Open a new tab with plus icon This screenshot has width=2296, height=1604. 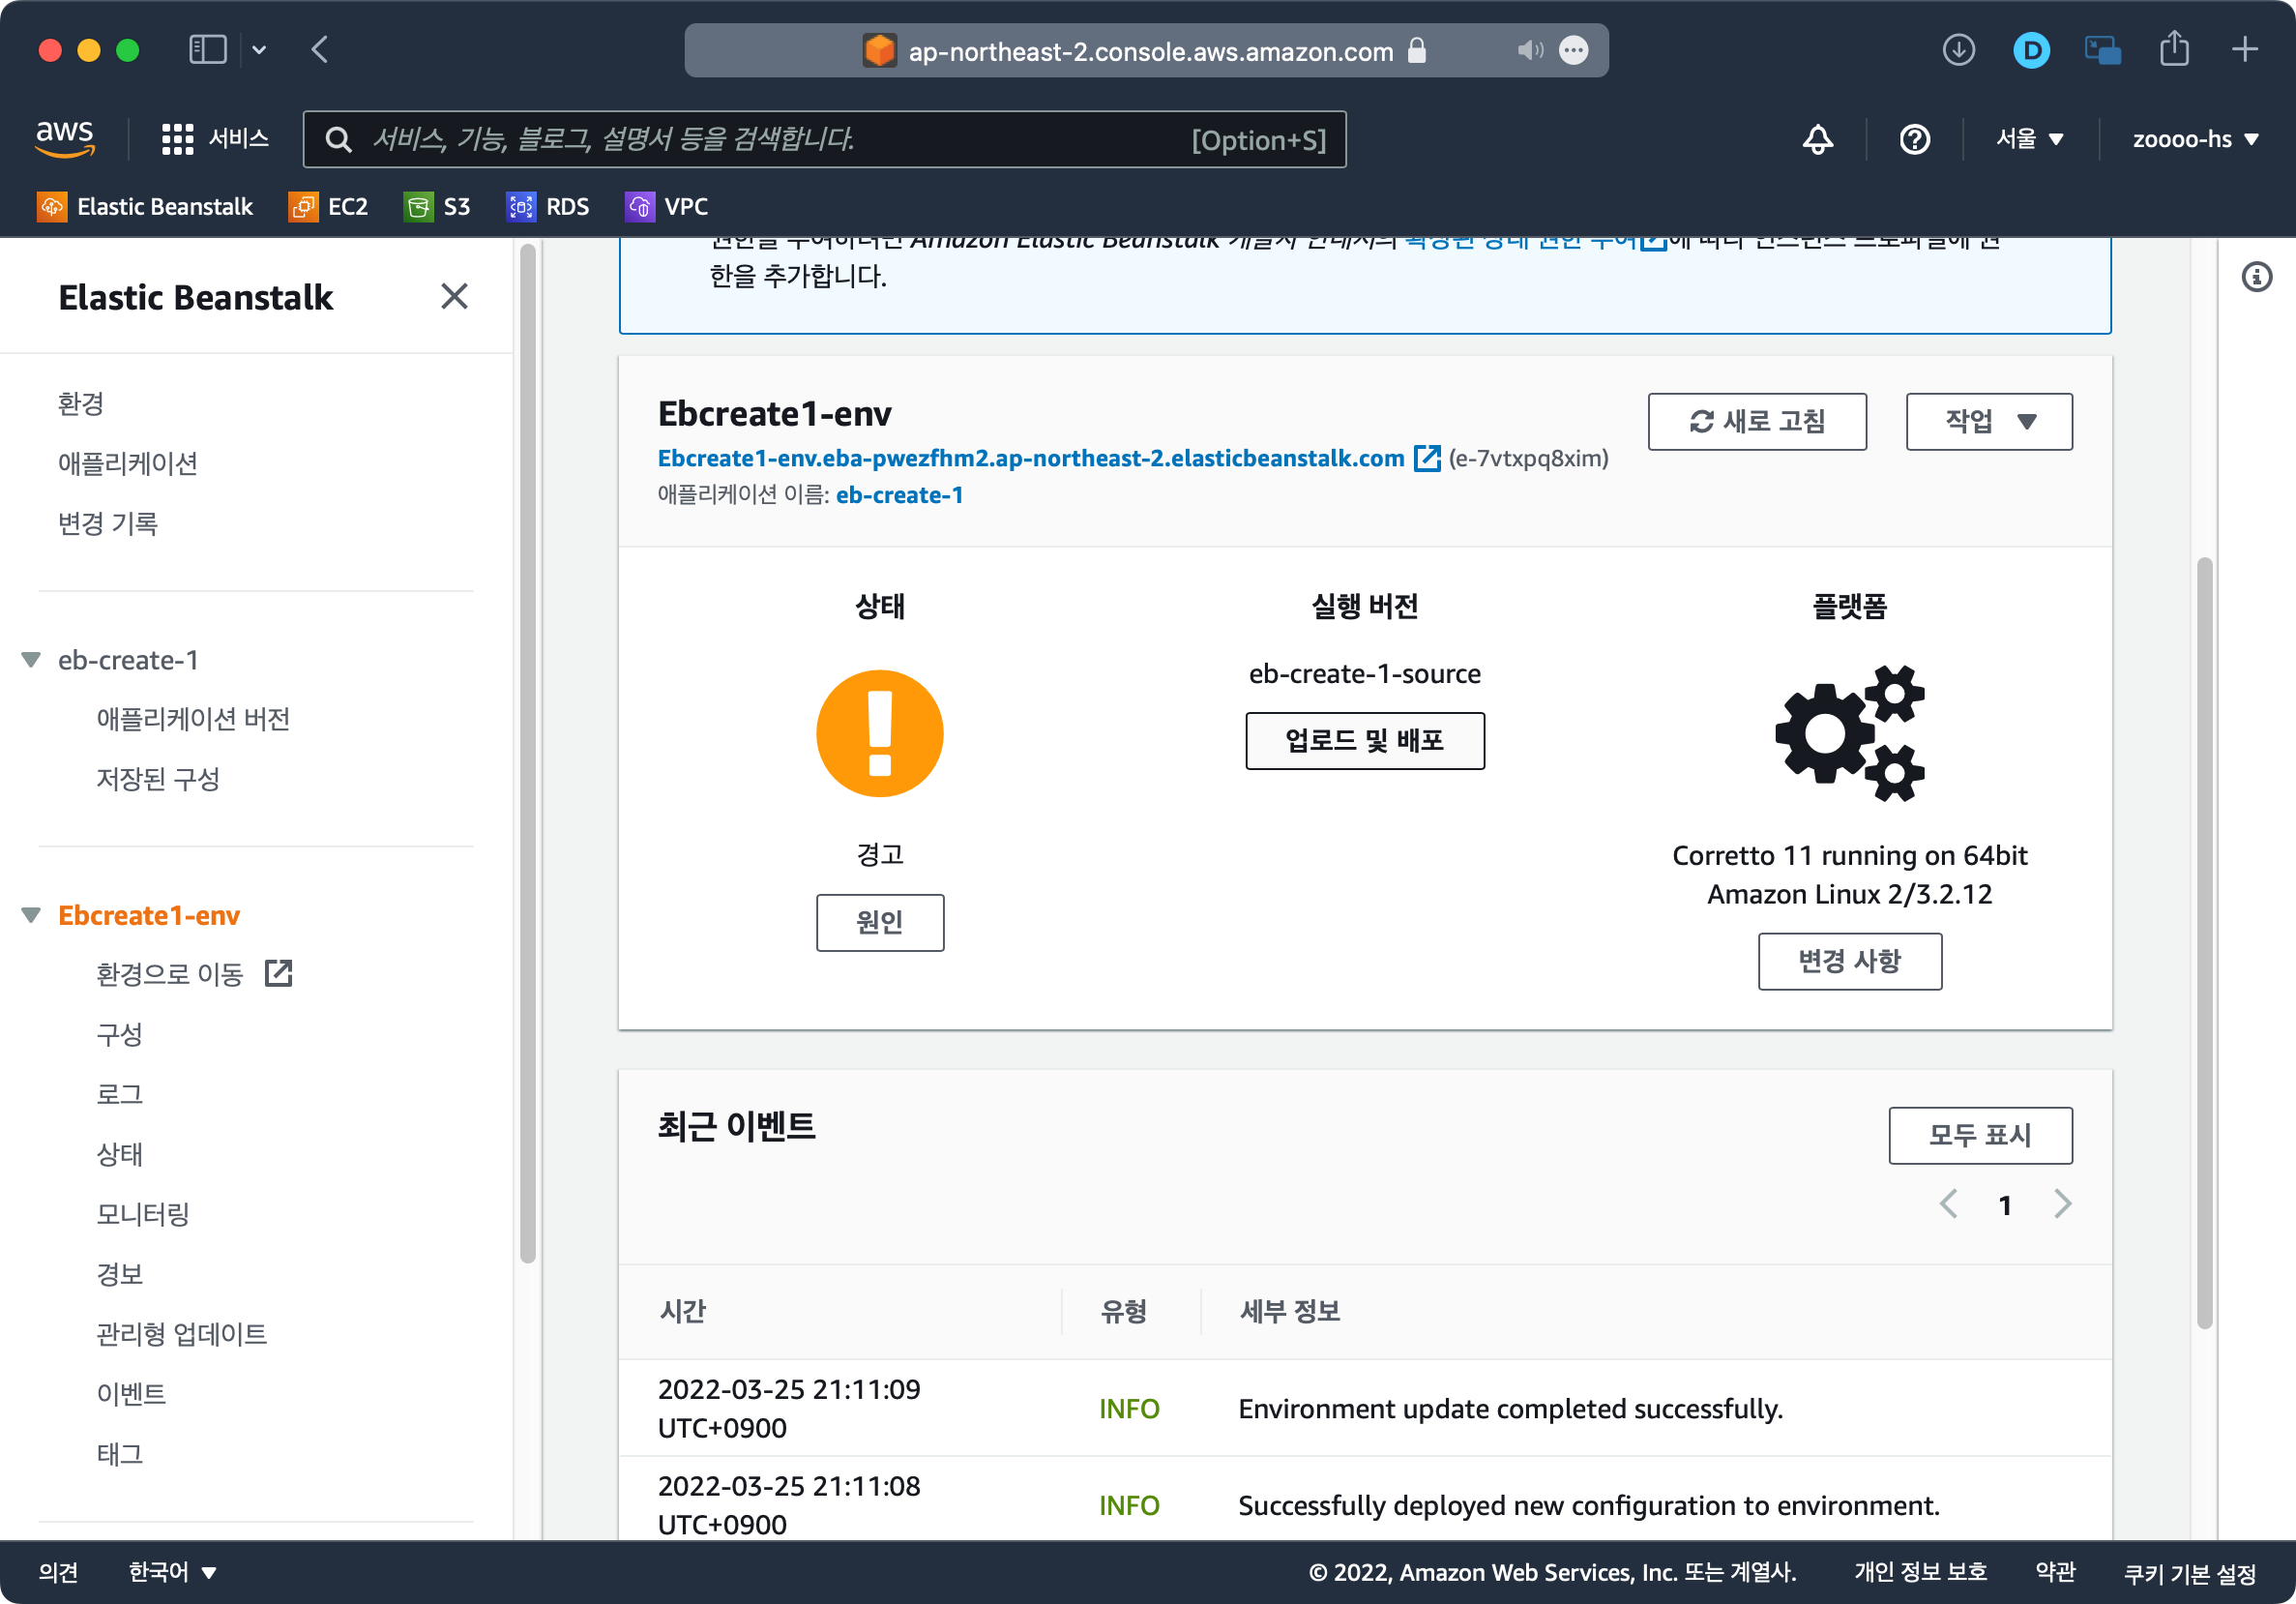point(2244,49)
